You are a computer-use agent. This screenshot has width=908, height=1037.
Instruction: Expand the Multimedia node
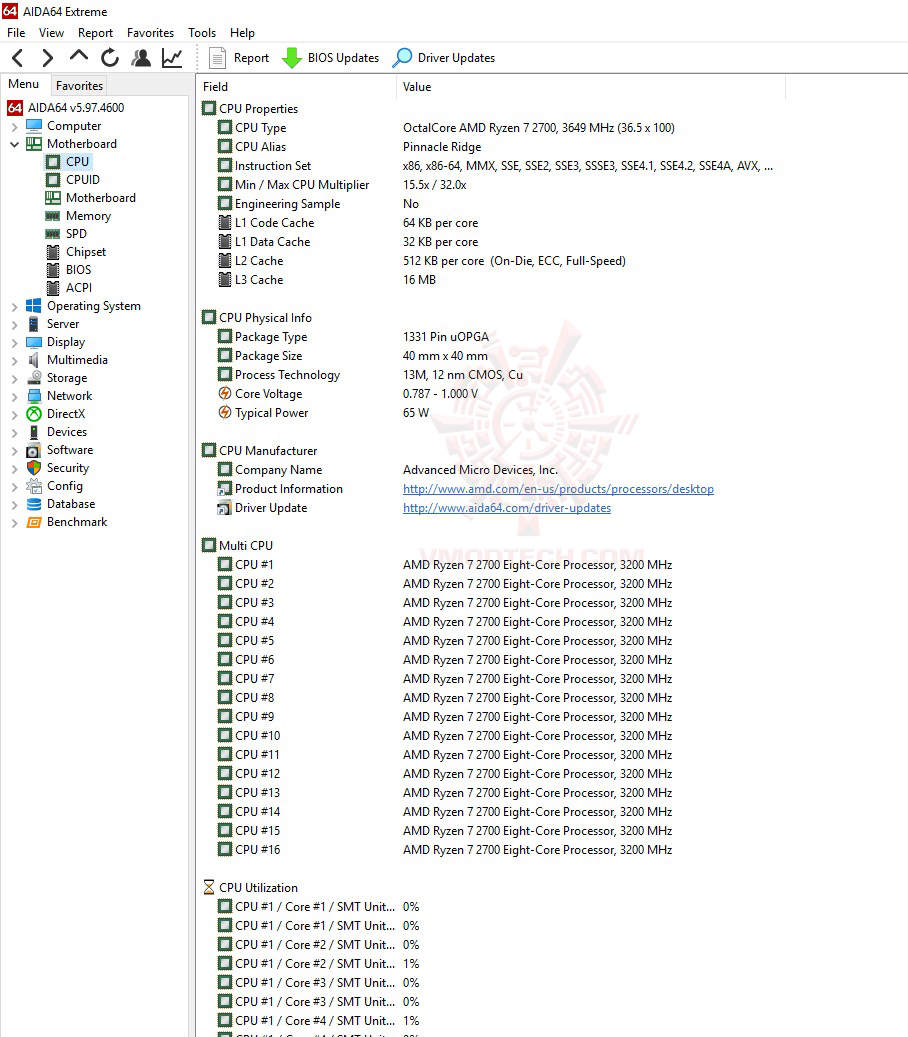(x=14, y=360)
